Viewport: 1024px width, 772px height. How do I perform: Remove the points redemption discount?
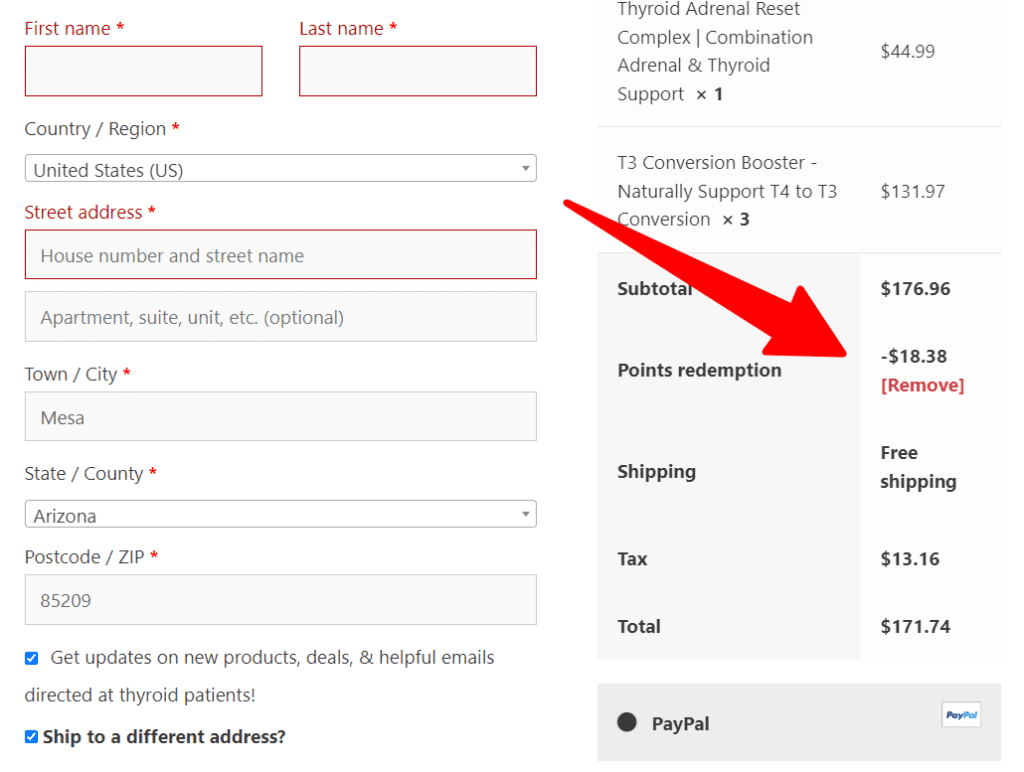922,385
